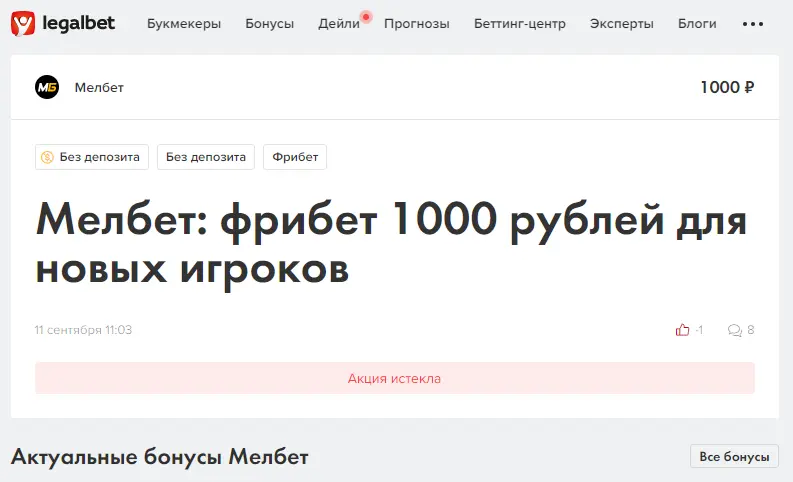
Task: Open the Букмекеры menu item
Action: tap(184, 24)
